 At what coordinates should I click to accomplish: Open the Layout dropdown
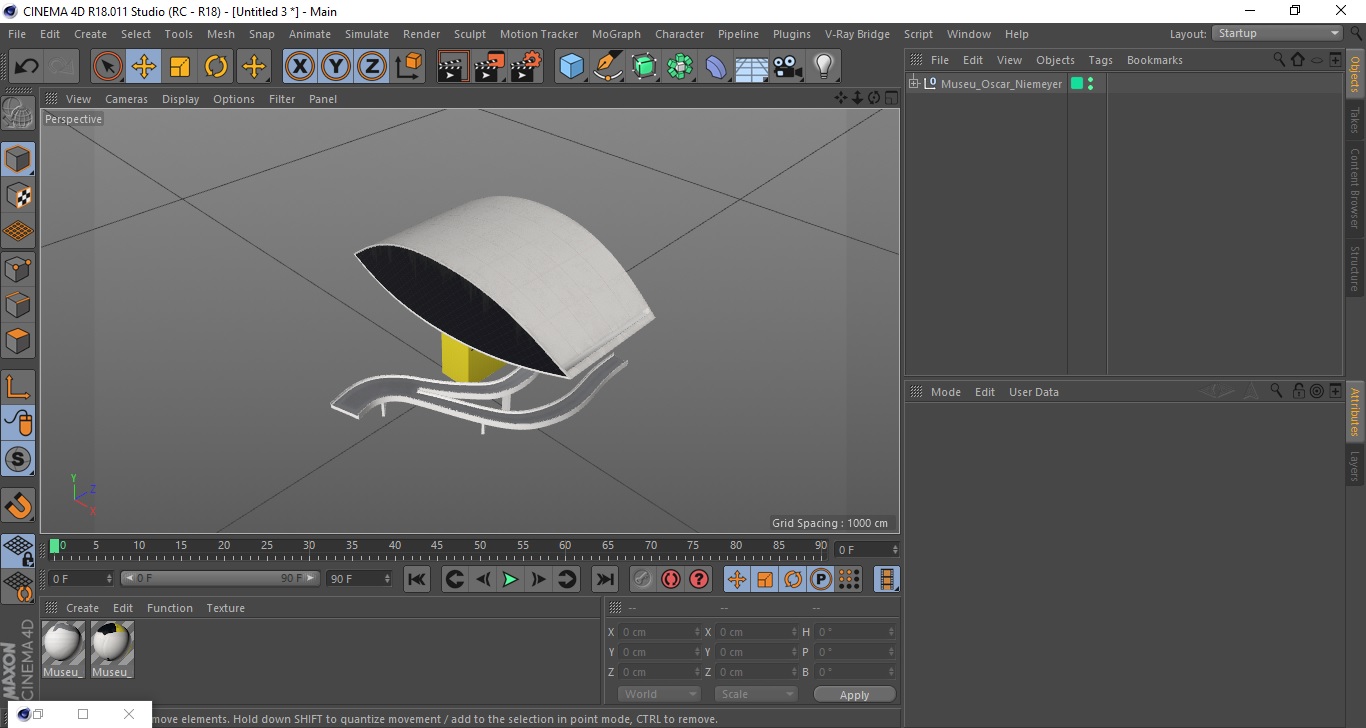1278,33
